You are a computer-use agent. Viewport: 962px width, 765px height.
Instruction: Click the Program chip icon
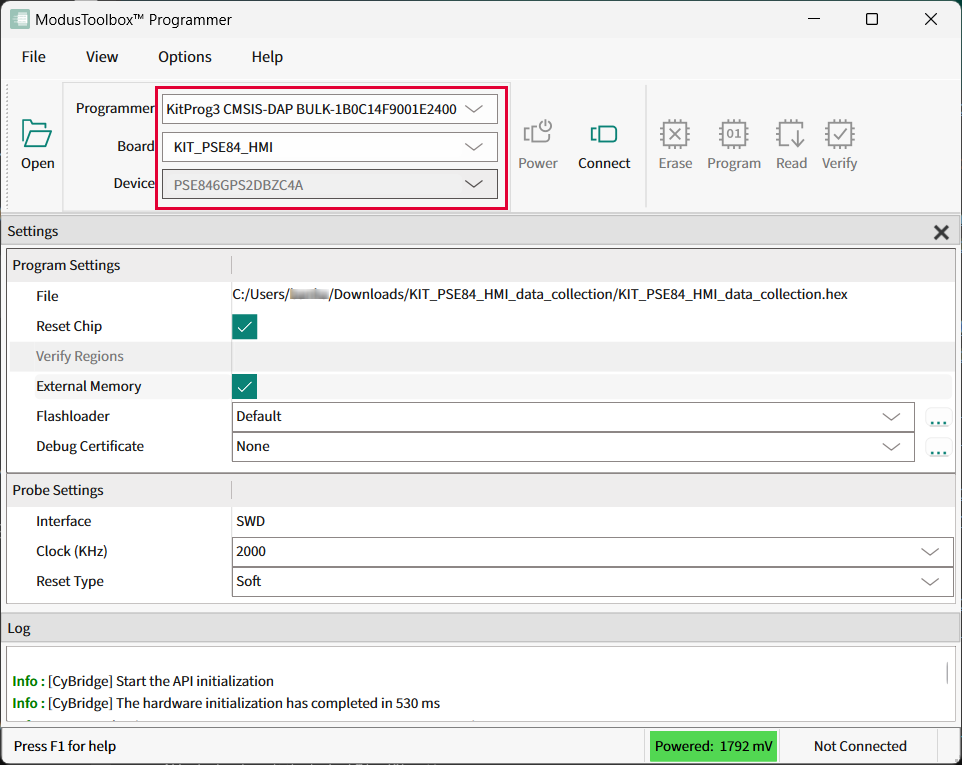[x=734, y=135]
